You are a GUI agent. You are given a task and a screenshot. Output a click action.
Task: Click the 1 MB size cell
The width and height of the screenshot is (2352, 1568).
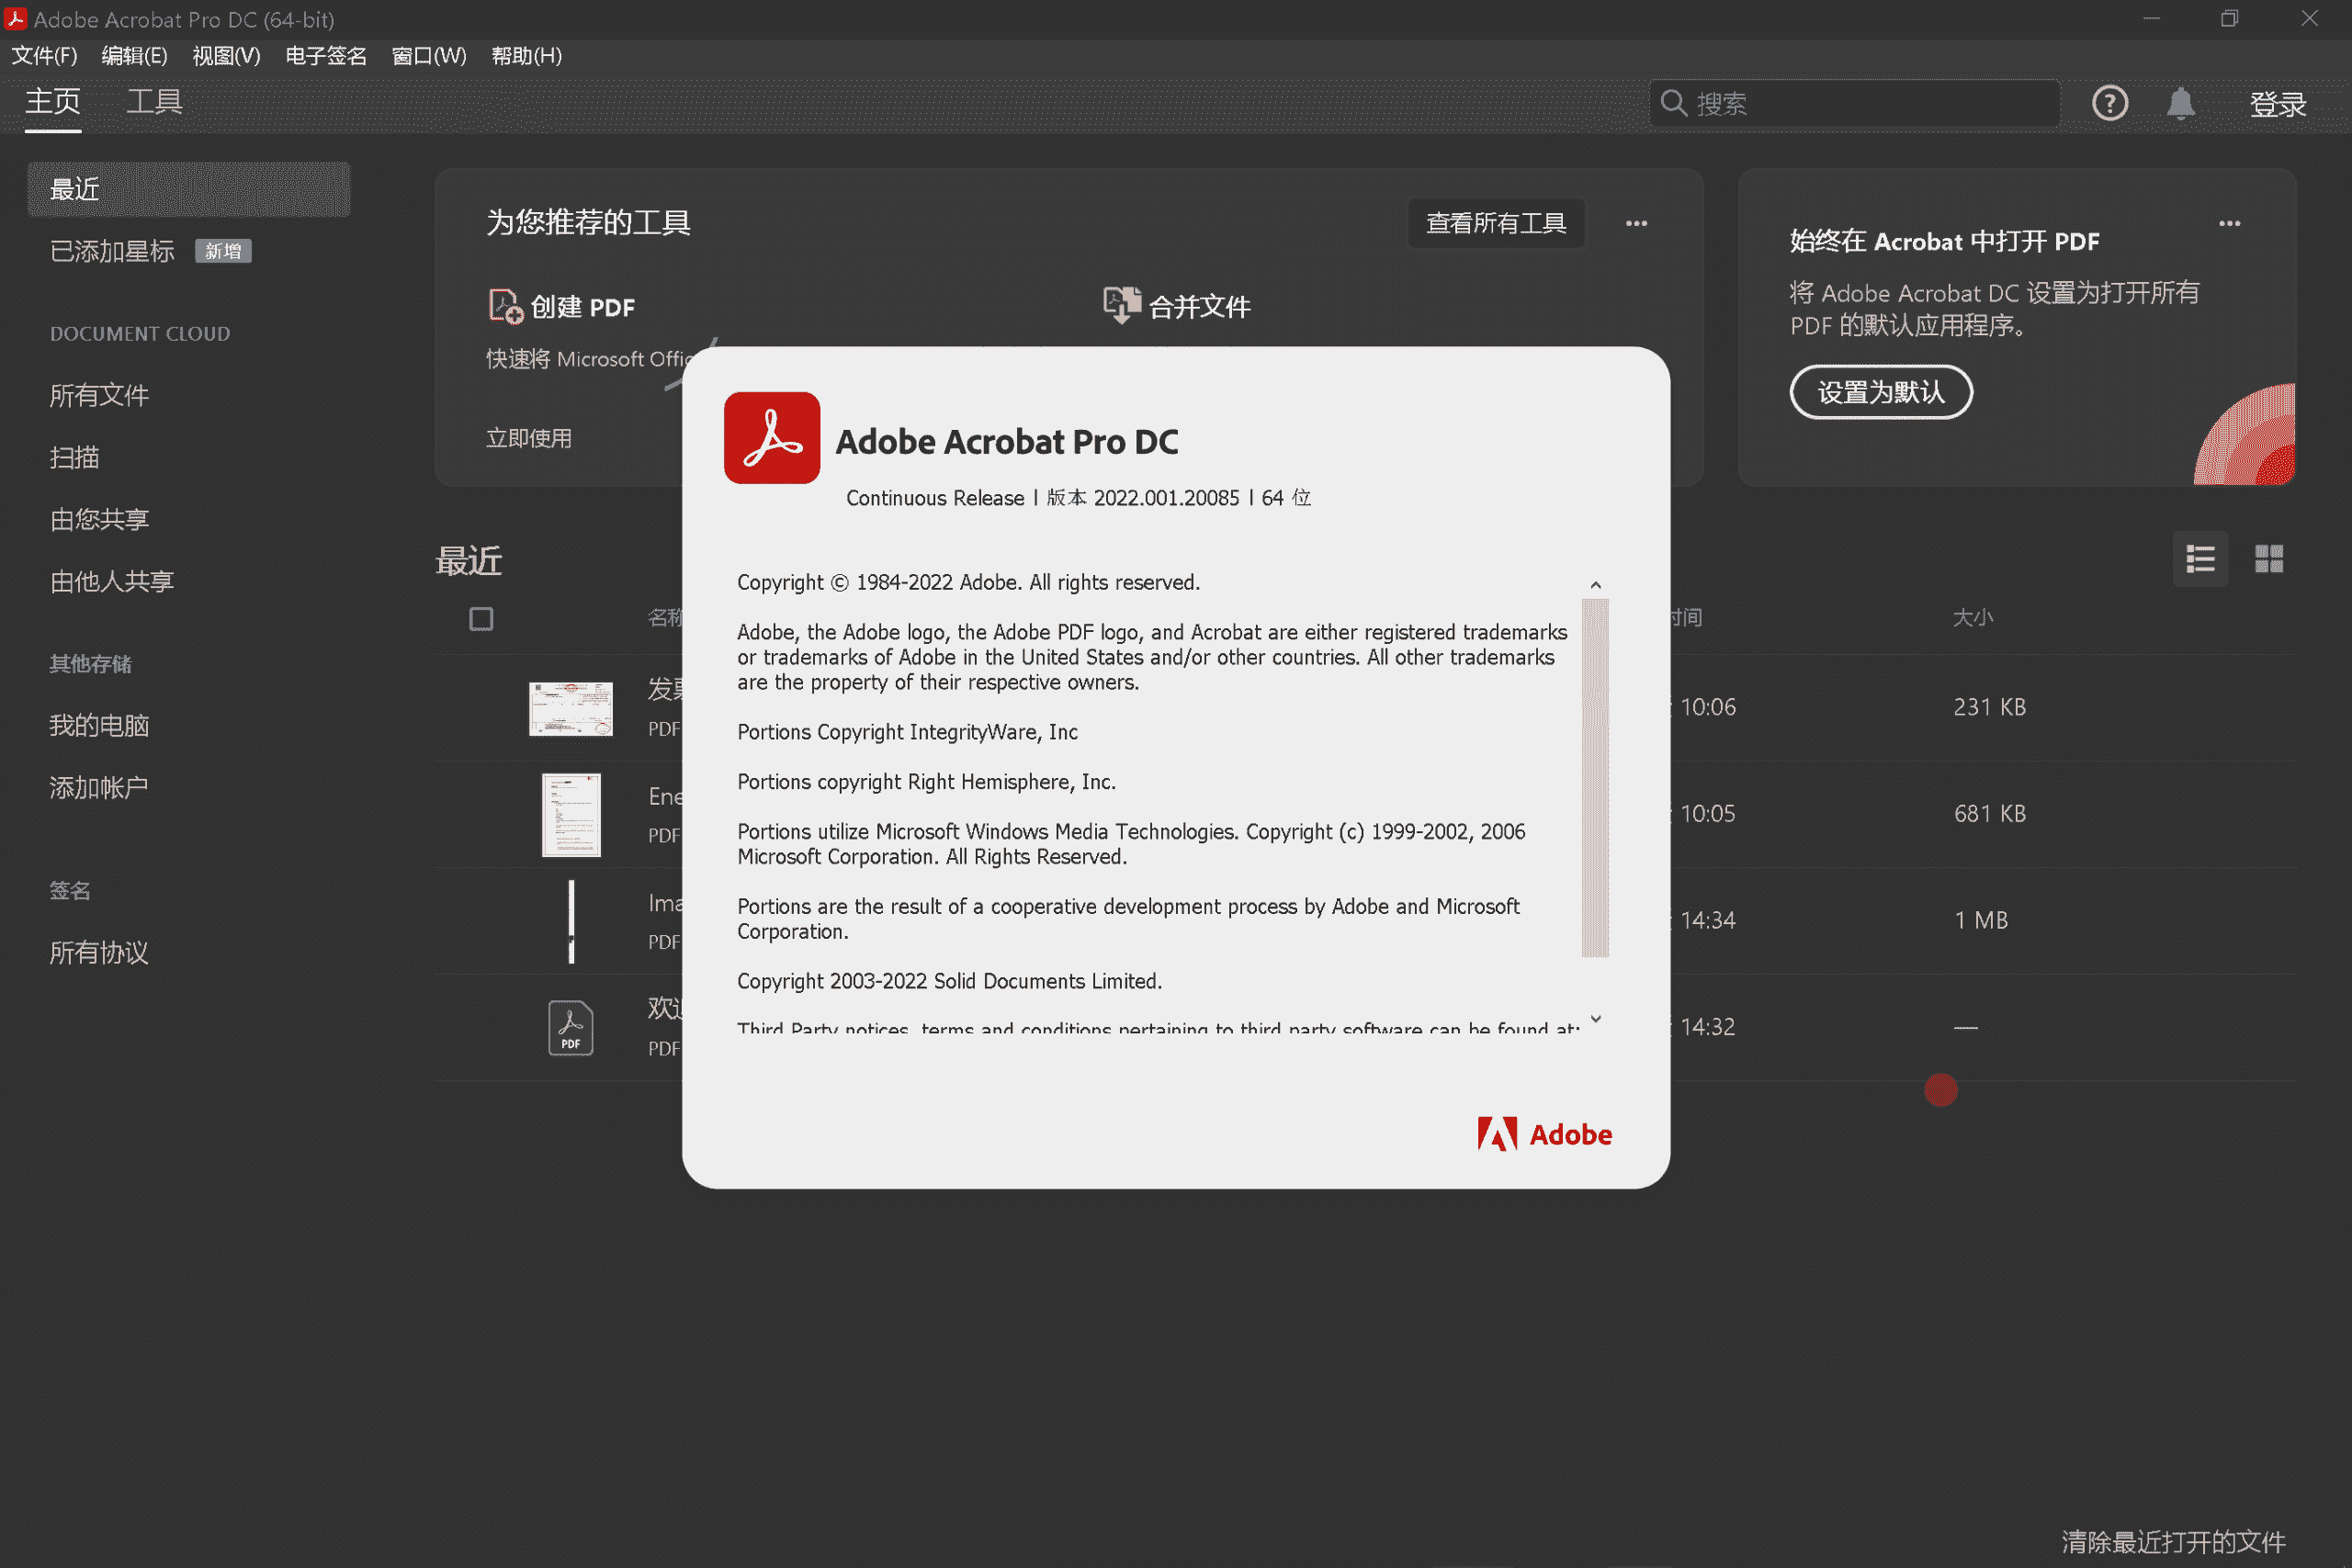click(1981, 920)
